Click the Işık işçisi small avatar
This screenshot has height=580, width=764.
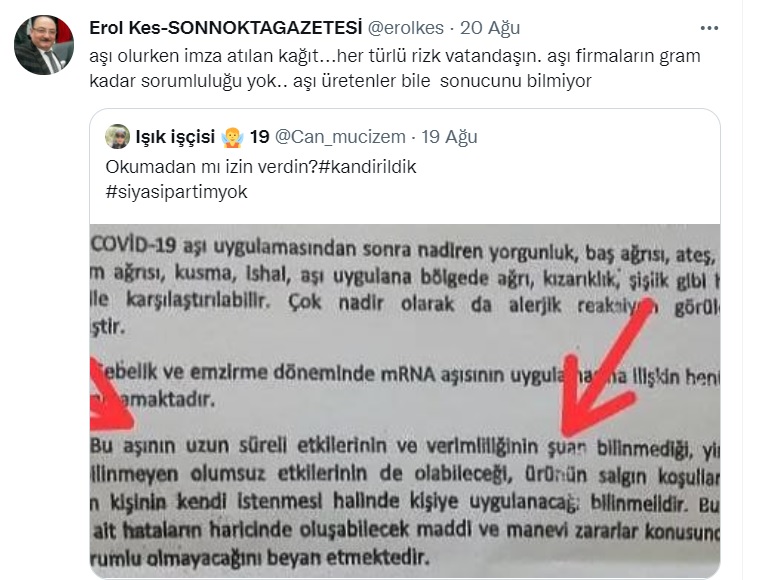(117, 136)
